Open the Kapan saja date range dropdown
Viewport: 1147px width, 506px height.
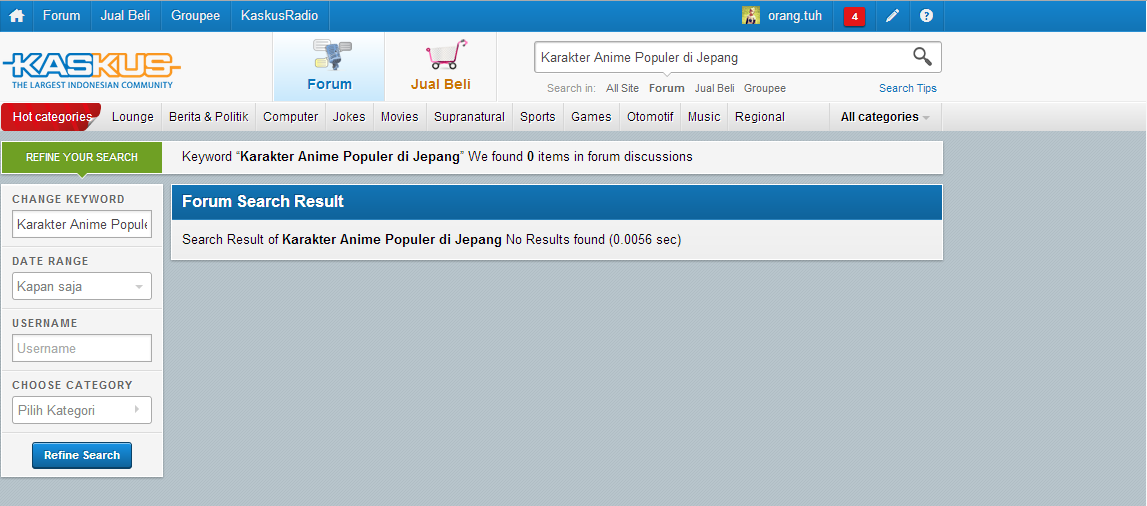click(82, 287)
